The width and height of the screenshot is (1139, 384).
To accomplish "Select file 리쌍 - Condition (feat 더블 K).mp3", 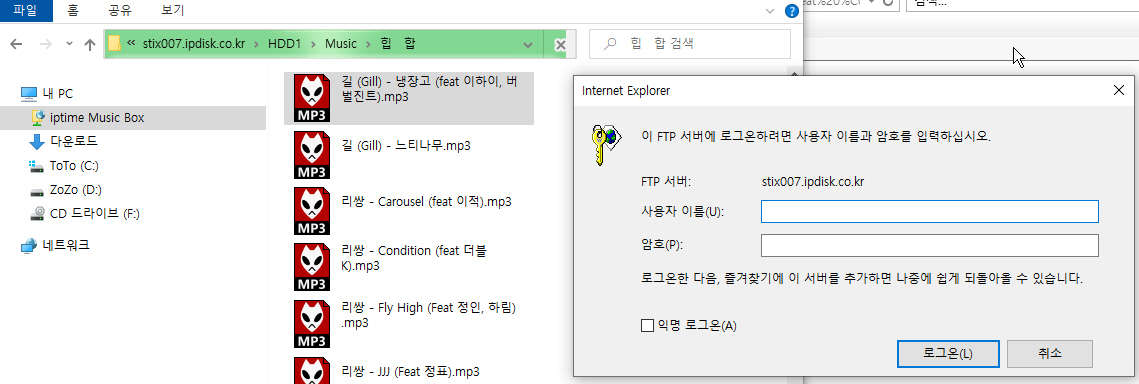I will [413, 258].
